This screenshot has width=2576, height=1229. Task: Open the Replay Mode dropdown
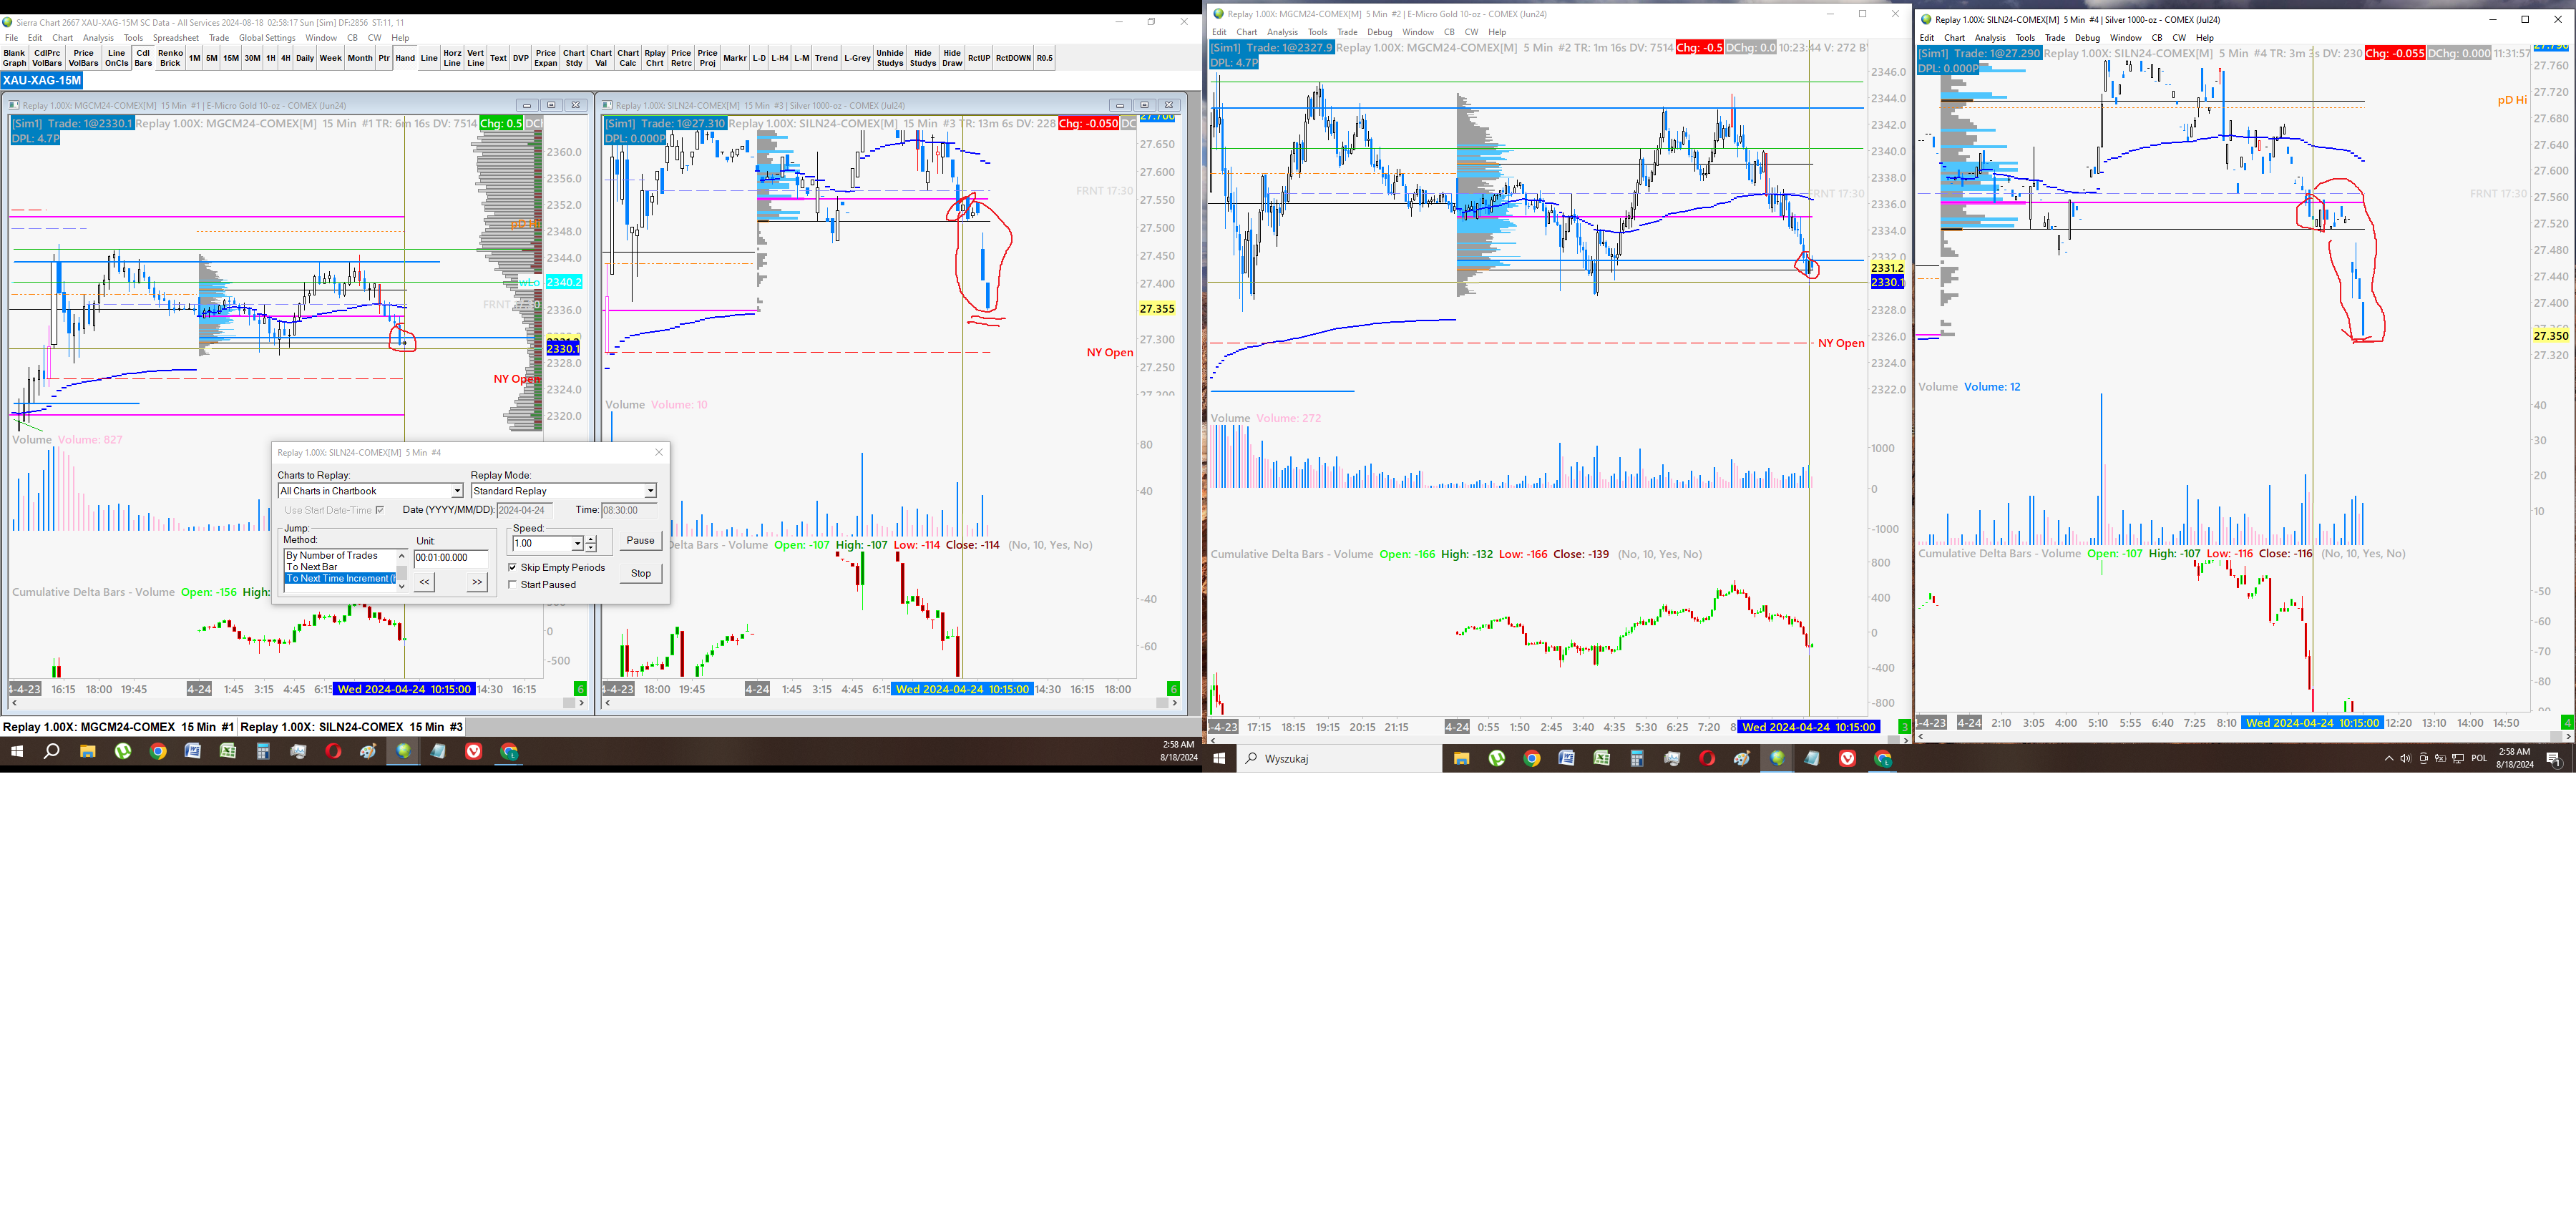[650, 491]
